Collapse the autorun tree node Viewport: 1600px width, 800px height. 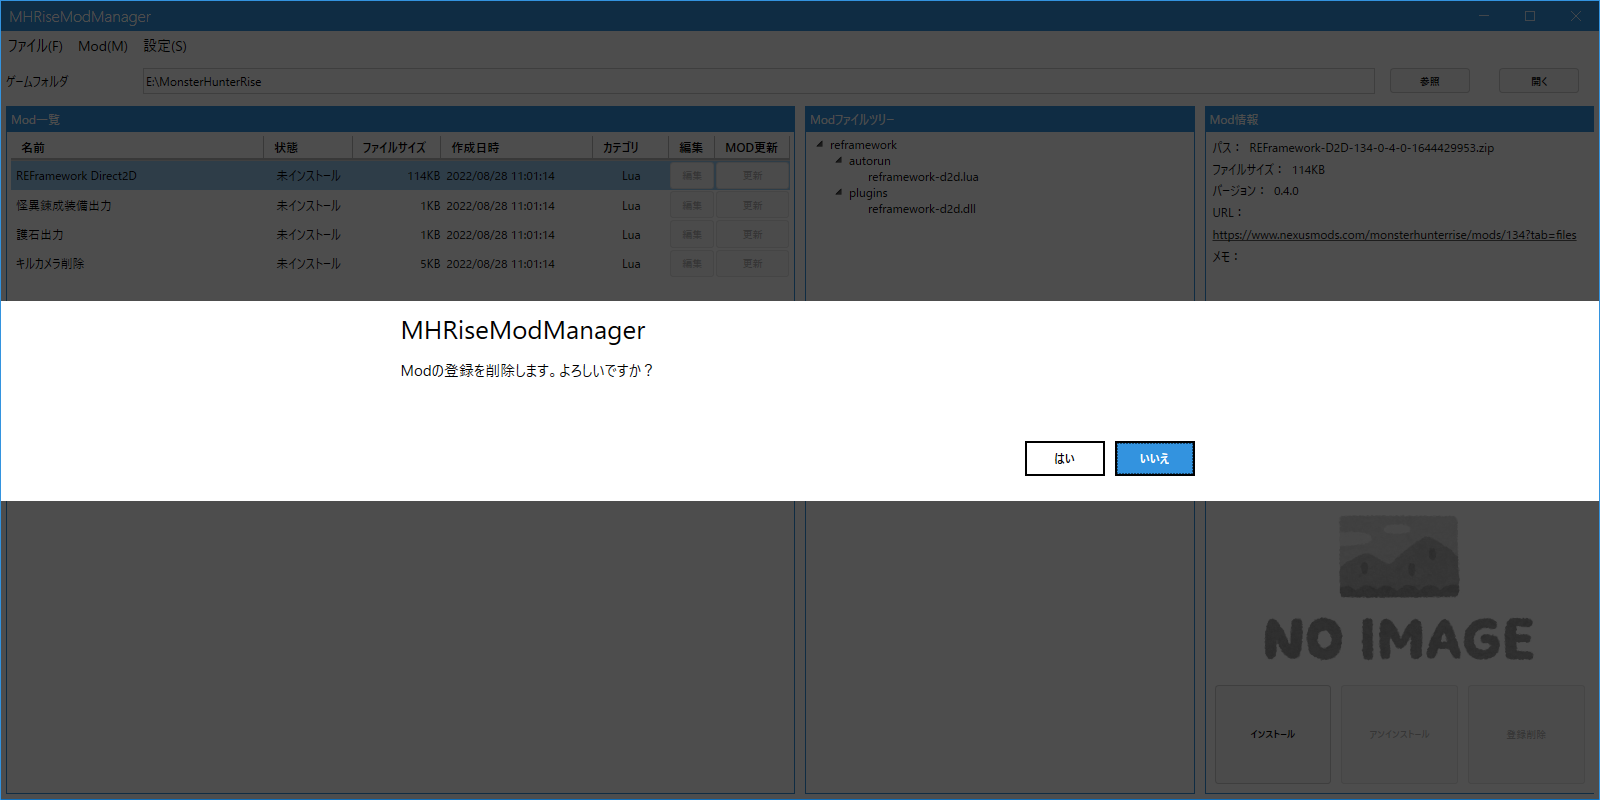[x=839, y=160]
